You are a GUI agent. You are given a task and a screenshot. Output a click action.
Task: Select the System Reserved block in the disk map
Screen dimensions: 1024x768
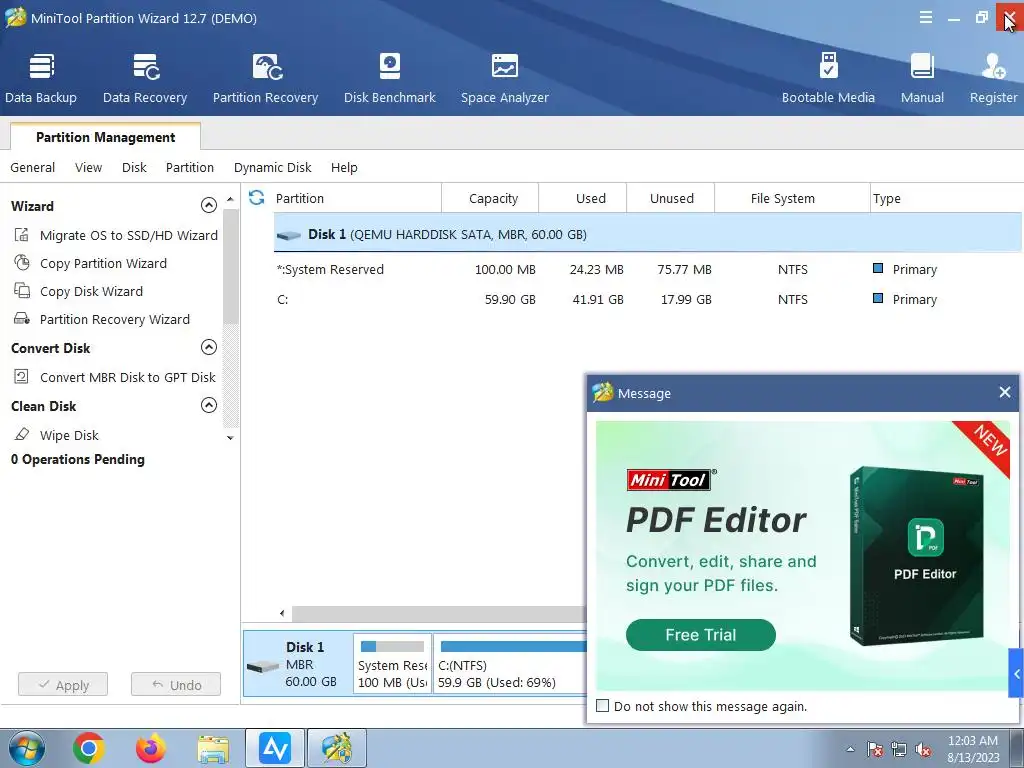tap(392, 664)
